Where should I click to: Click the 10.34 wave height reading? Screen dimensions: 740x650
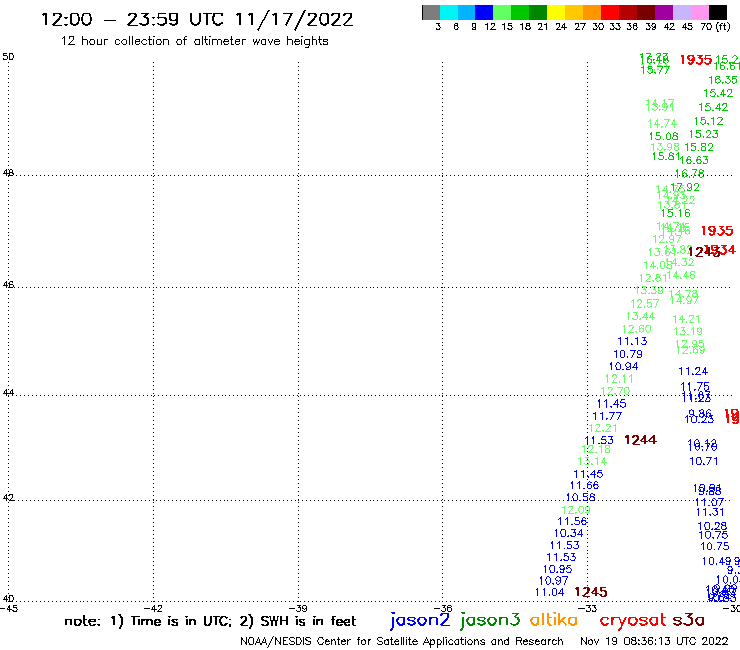click(x=569, y=533)
